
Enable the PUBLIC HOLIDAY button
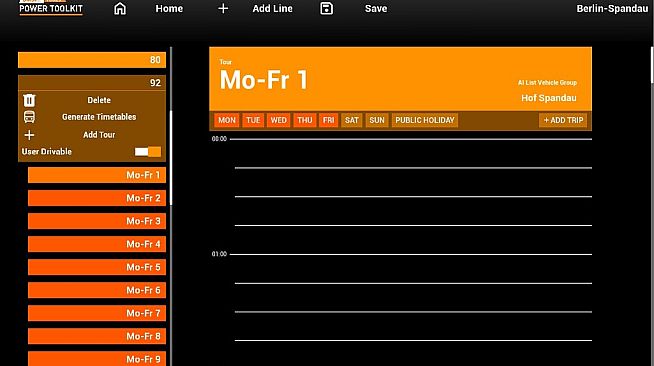point(425,120)
